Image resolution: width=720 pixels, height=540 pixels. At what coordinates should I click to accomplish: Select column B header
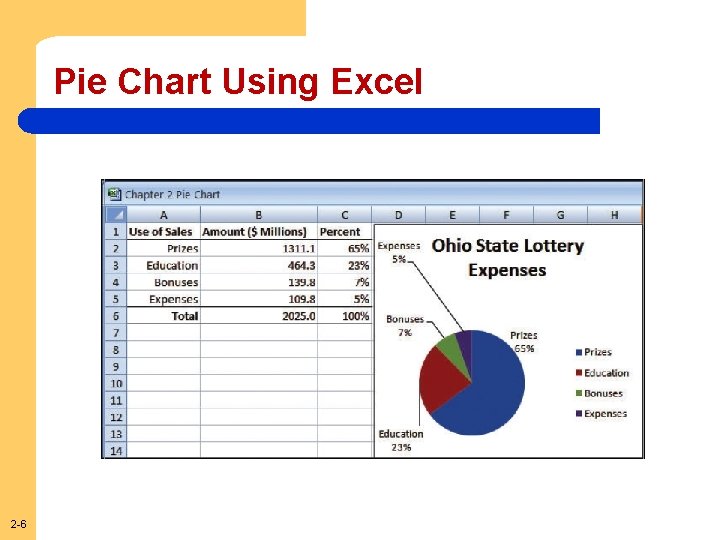259,214
